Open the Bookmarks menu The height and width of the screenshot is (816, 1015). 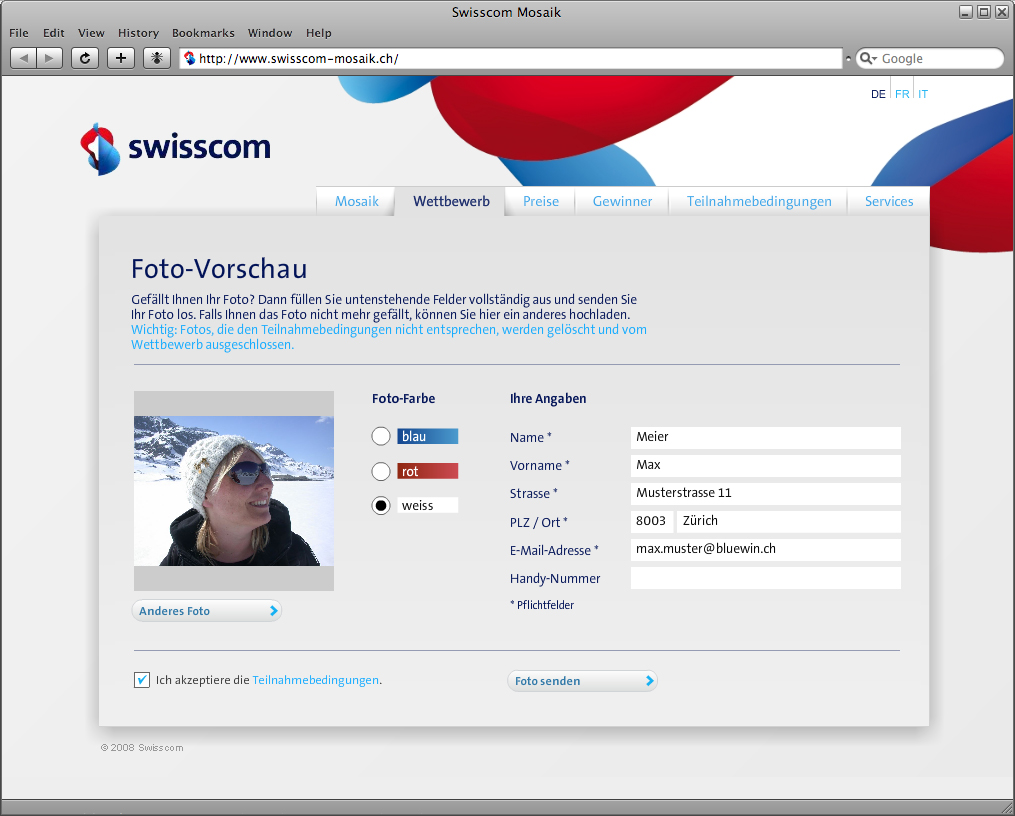pyautogui.click(x=203, y=33)
